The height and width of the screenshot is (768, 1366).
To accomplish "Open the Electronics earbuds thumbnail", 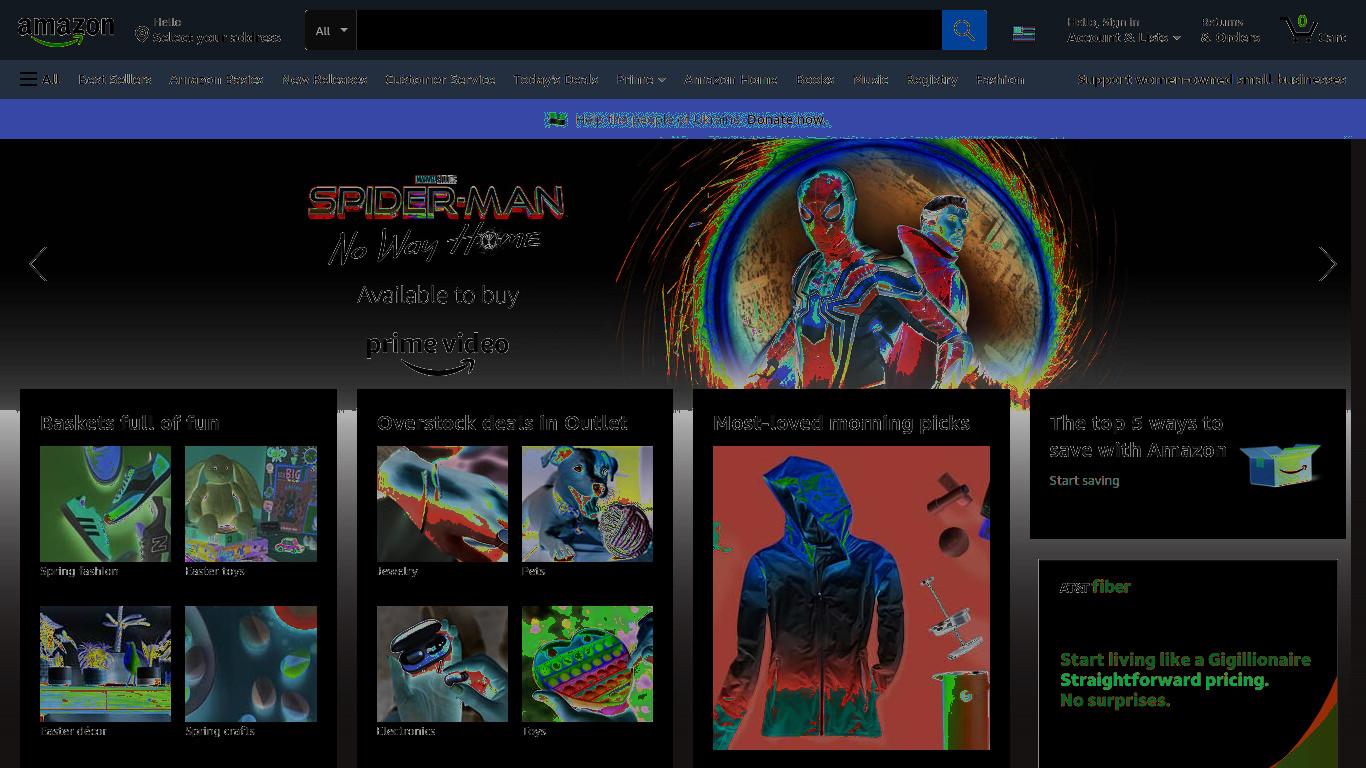I will click(x=442, y=664).
